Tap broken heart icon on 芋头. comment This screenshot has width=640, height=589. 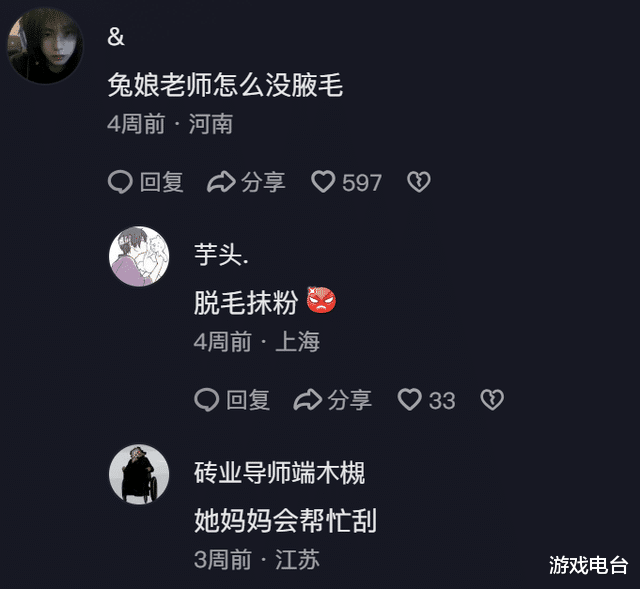492,399
